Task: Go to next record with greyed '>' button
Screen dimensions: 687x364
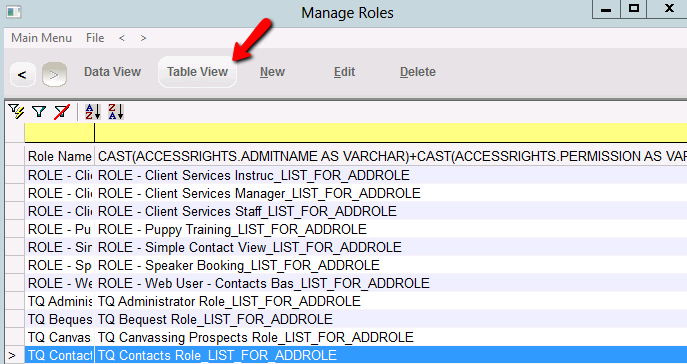Action: 54,74
